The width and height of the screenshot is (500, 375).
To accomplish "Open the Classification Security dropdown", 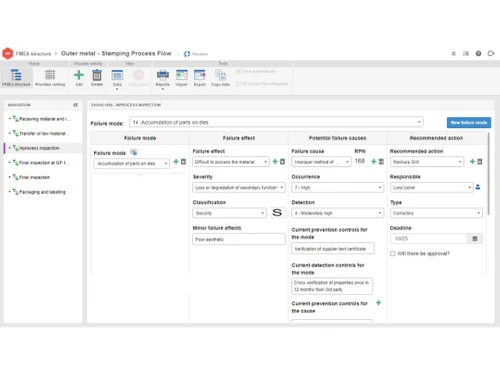I will point(229,213).
